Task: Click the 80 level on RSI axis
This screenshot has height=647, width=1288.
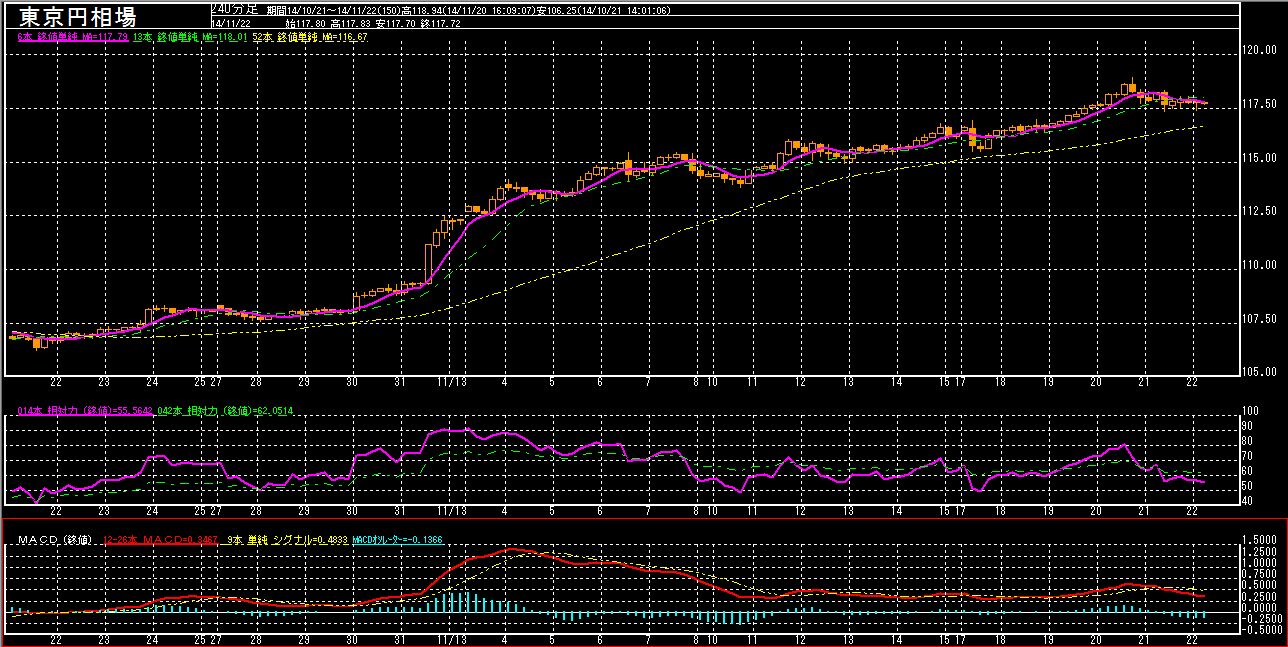Action: coord(1248,441)
